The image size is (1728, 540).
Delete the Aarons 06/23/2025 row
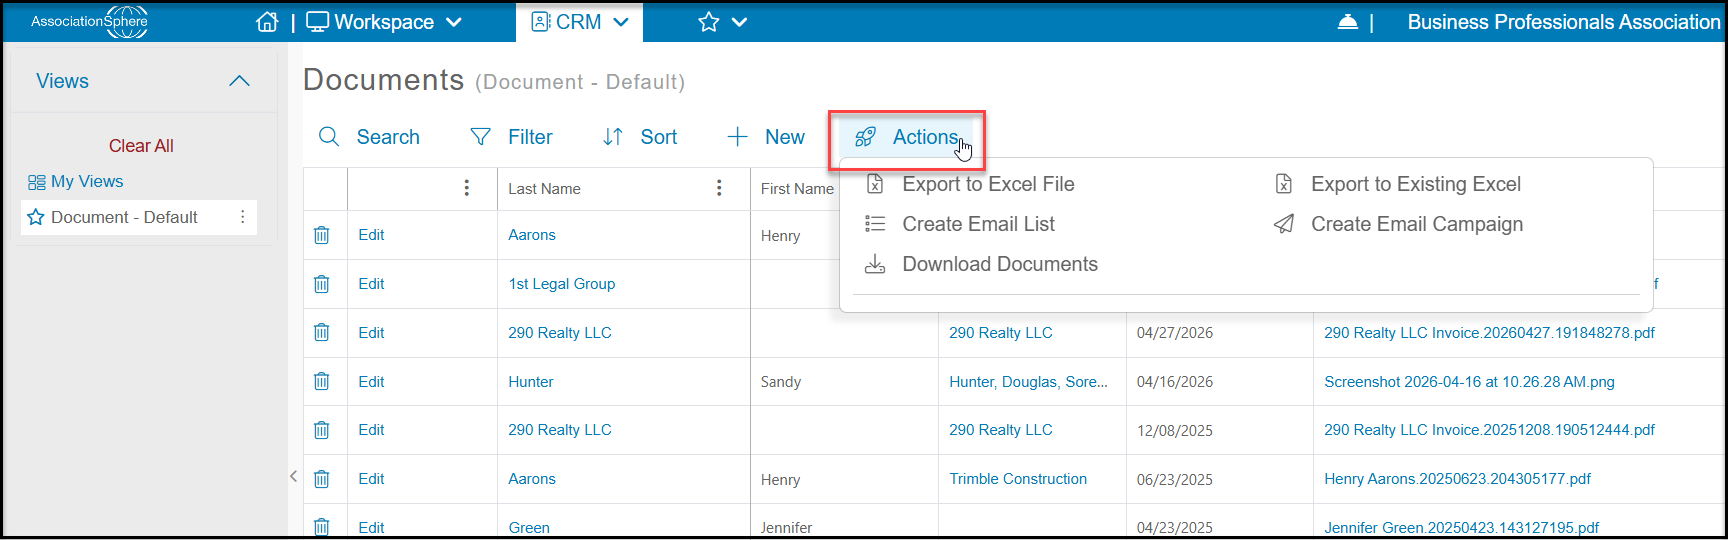322,479
